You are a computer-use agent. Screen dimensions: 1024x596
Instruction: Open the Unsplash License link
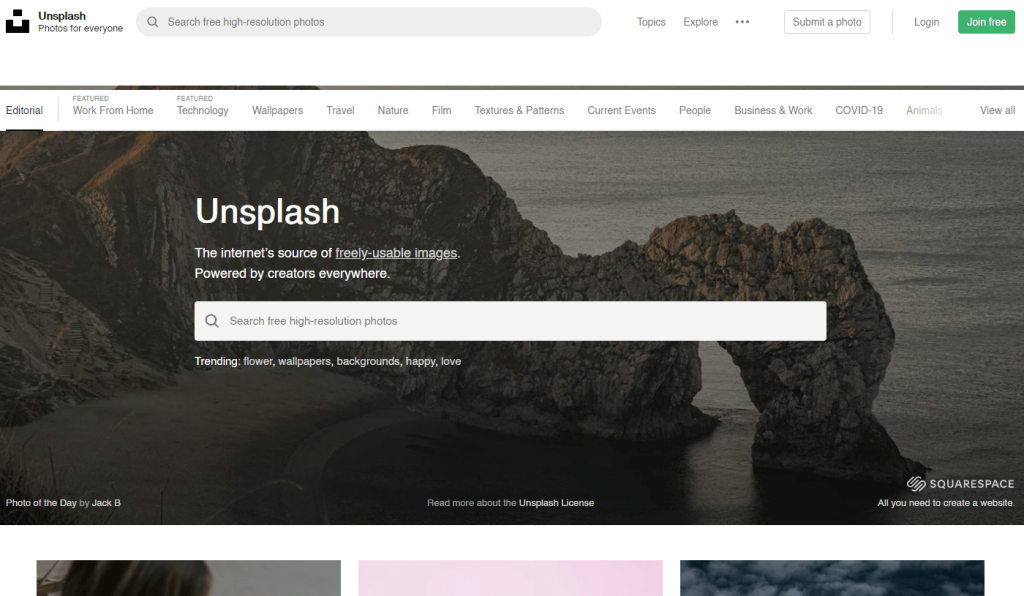tap(556, 503)
